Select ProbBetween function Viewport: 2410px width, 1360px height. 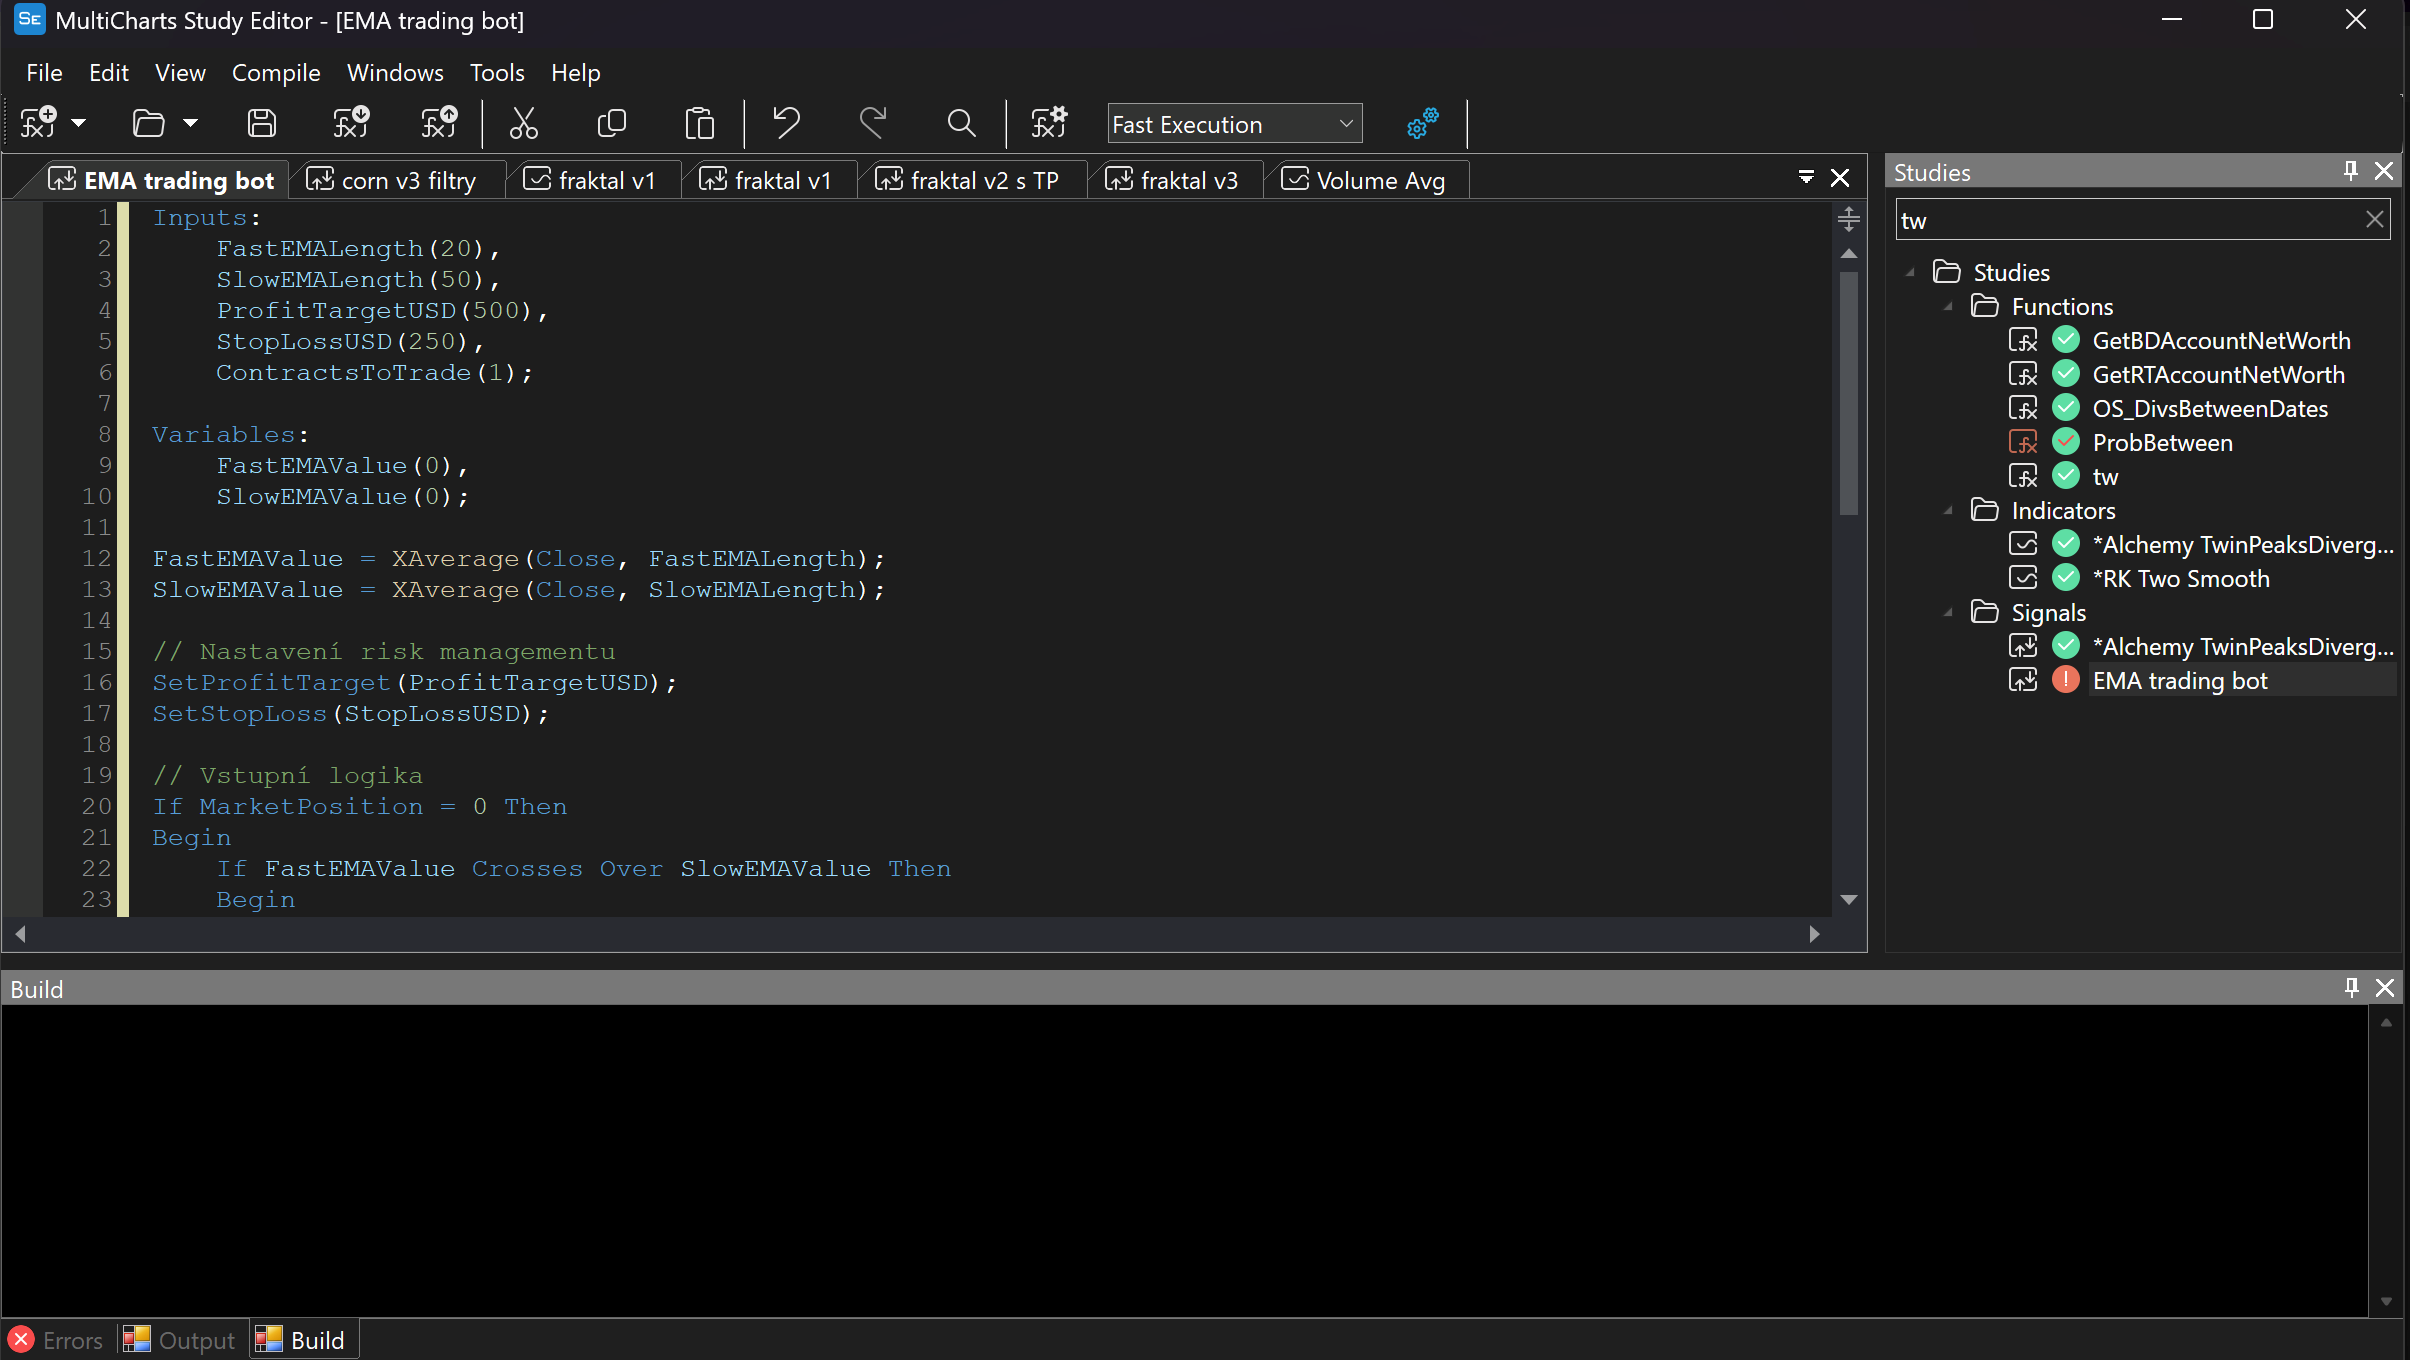(2162, 442)
